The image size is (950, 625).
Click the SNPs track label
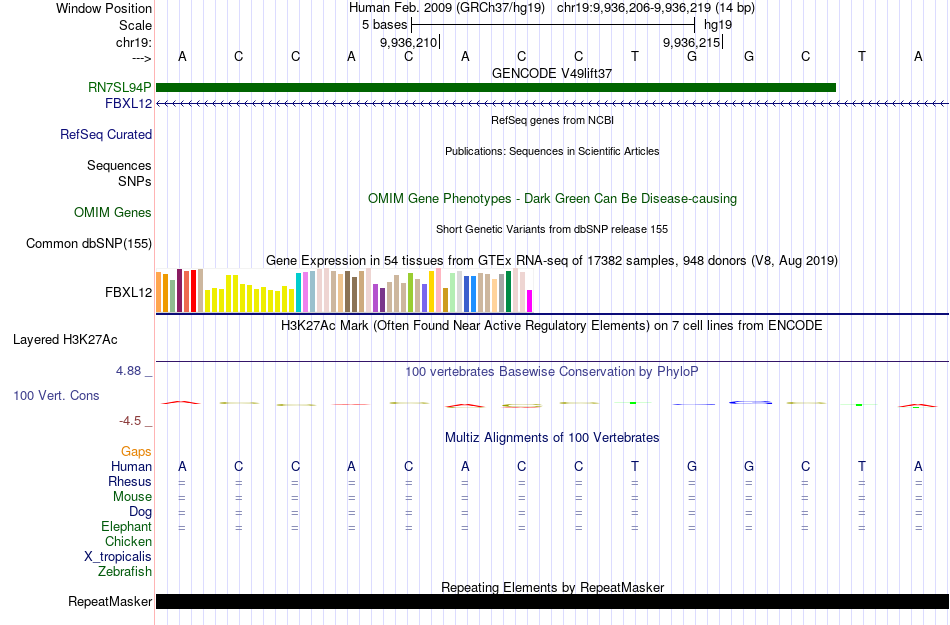coord(135,181)
